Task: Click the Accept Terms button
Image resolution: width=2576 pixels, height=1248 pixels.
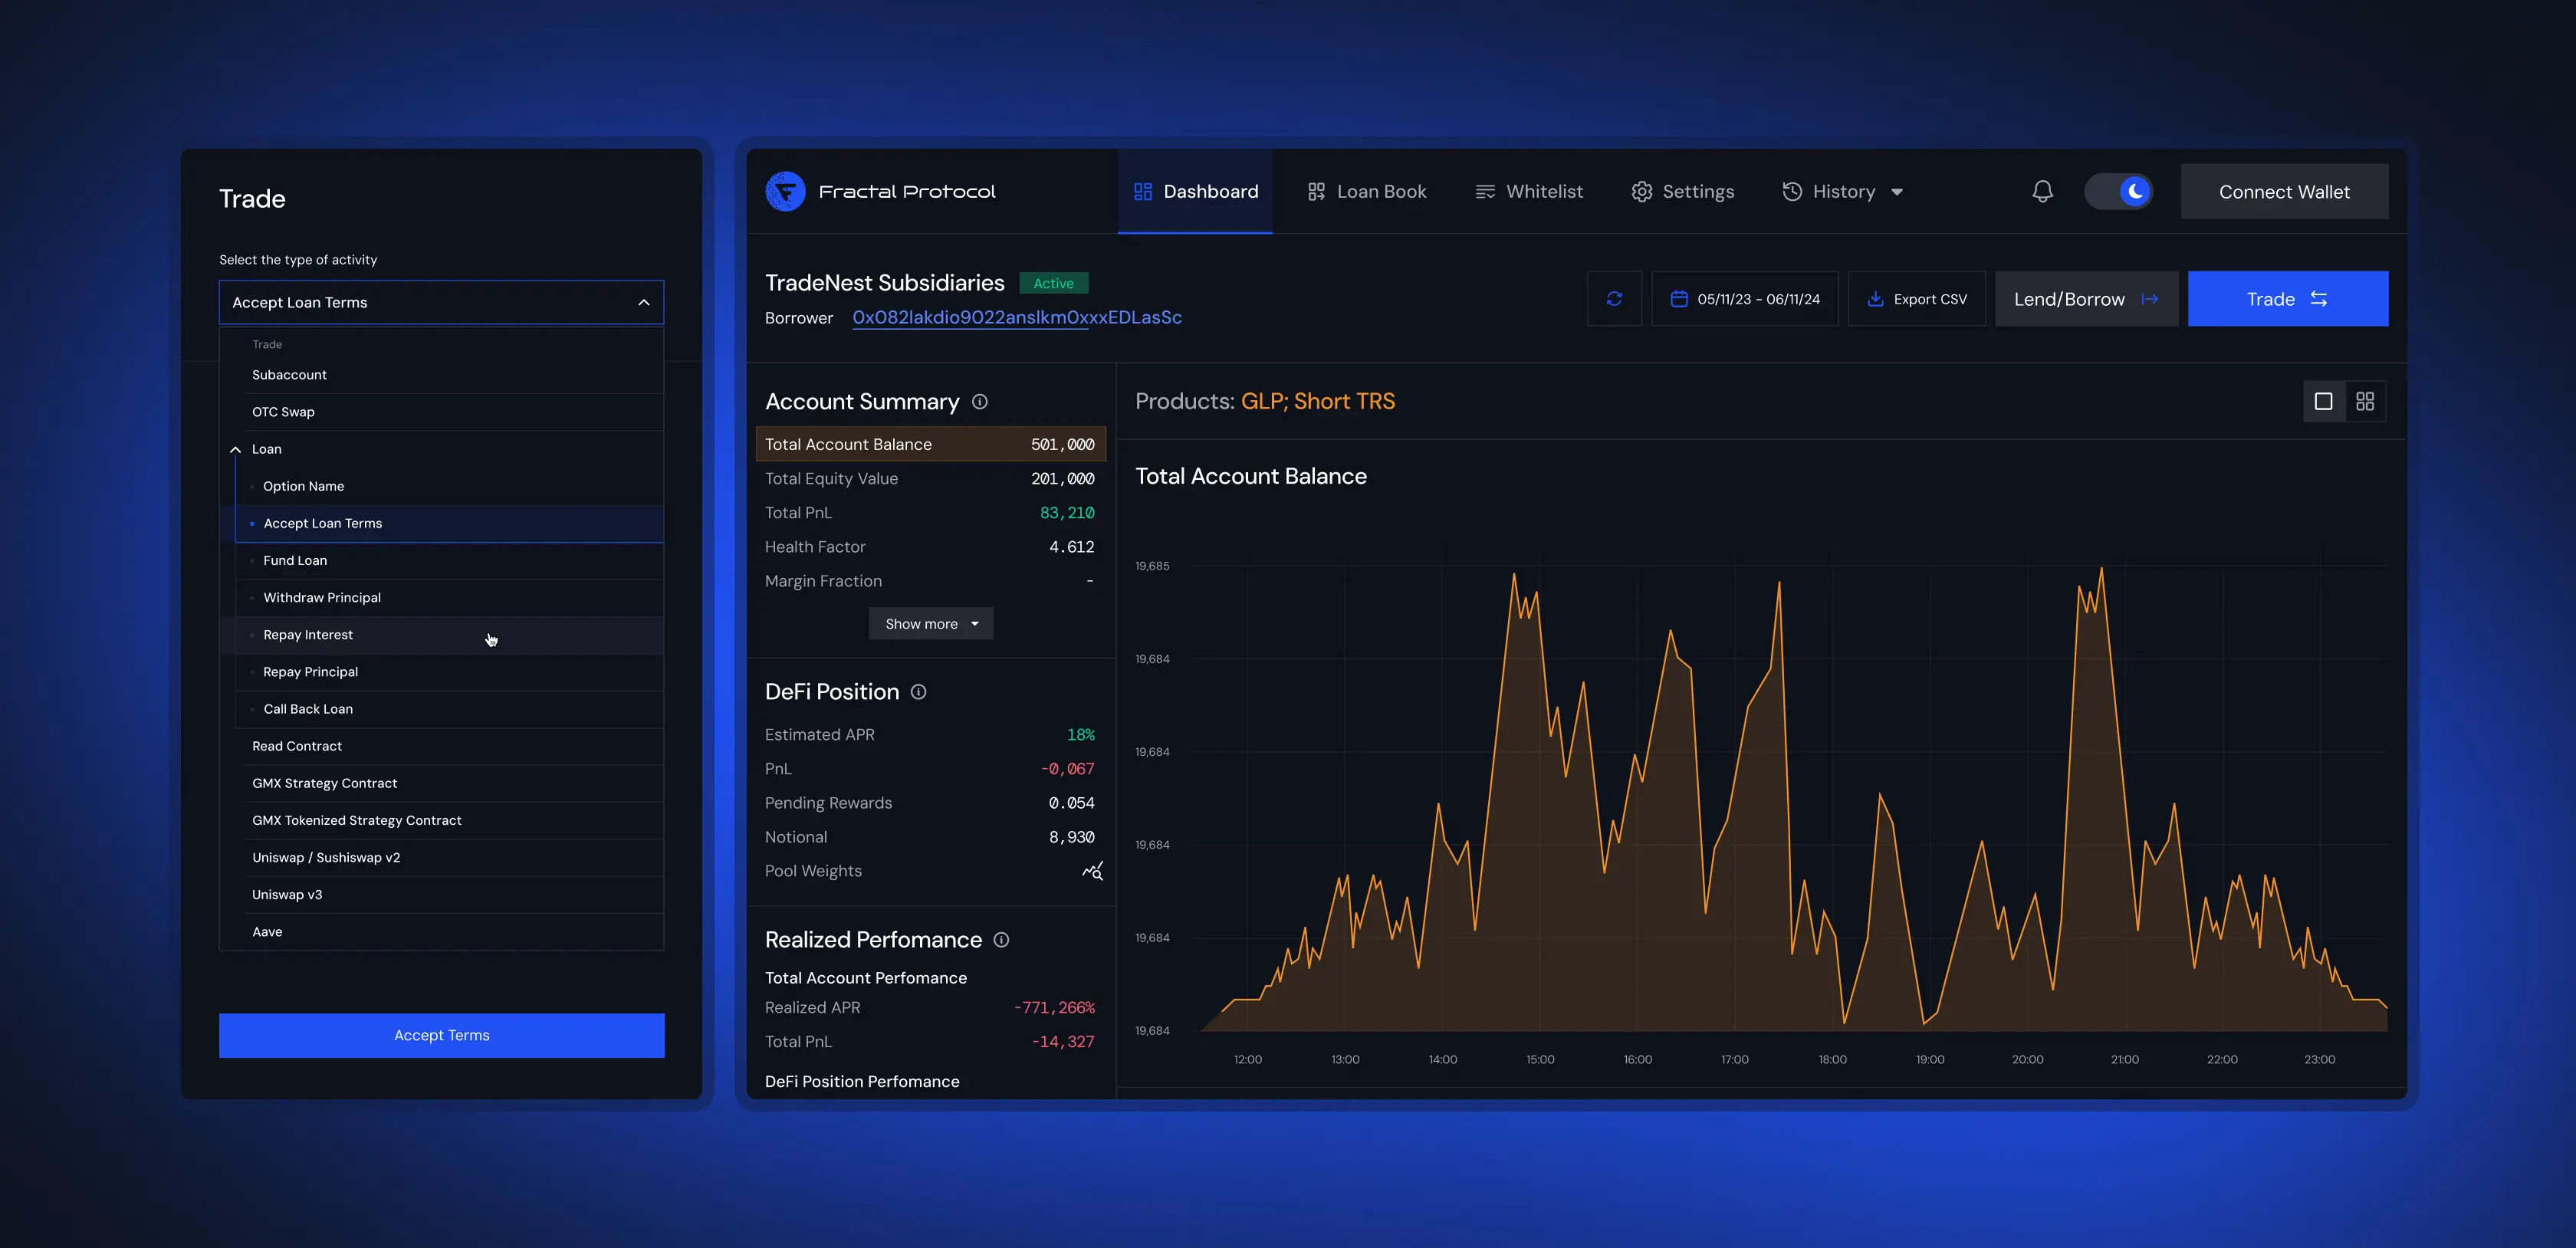Action: point(441,1035)
